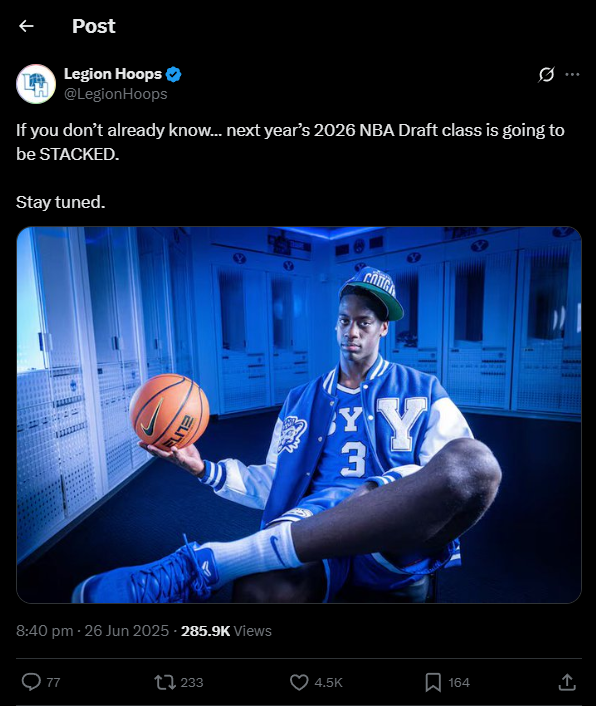The height and width of the screenshot is (706, 596).
Task: Click the reply speech bubble icon
Action: pyautogui.click(x=32, y=682)
